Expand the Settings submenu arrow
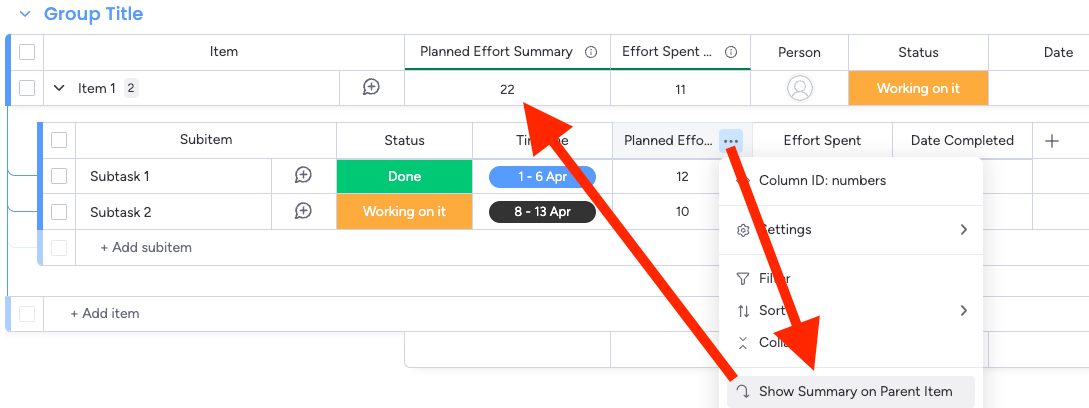1089x408 pixels. pos(963,229)
